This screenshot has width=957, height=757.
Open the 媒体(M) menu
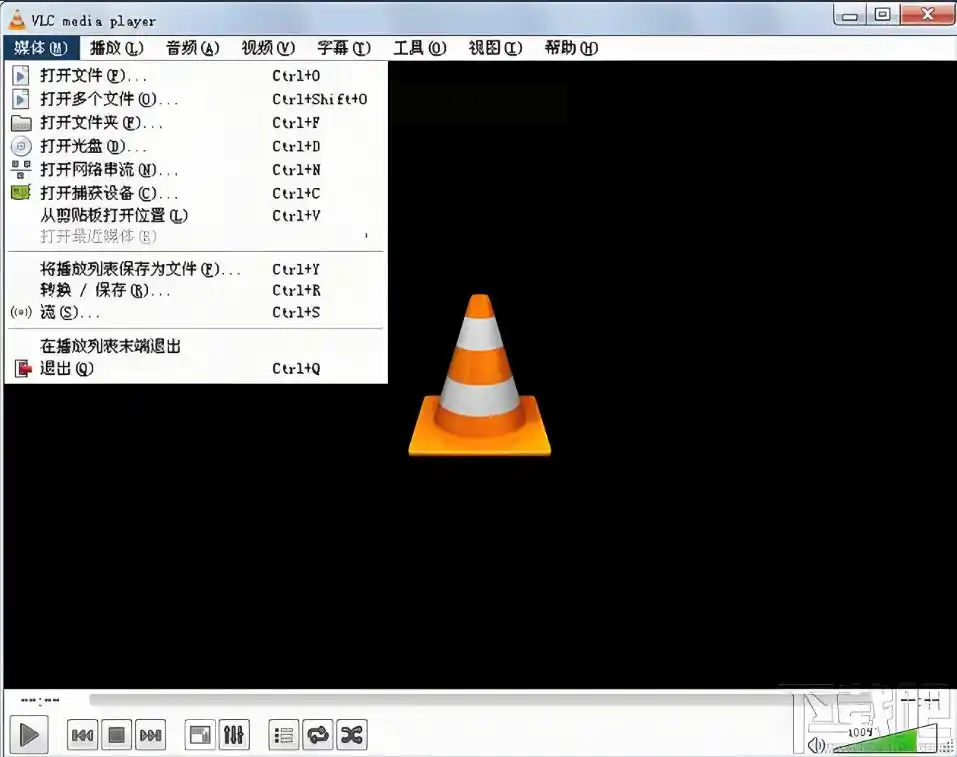41,48
